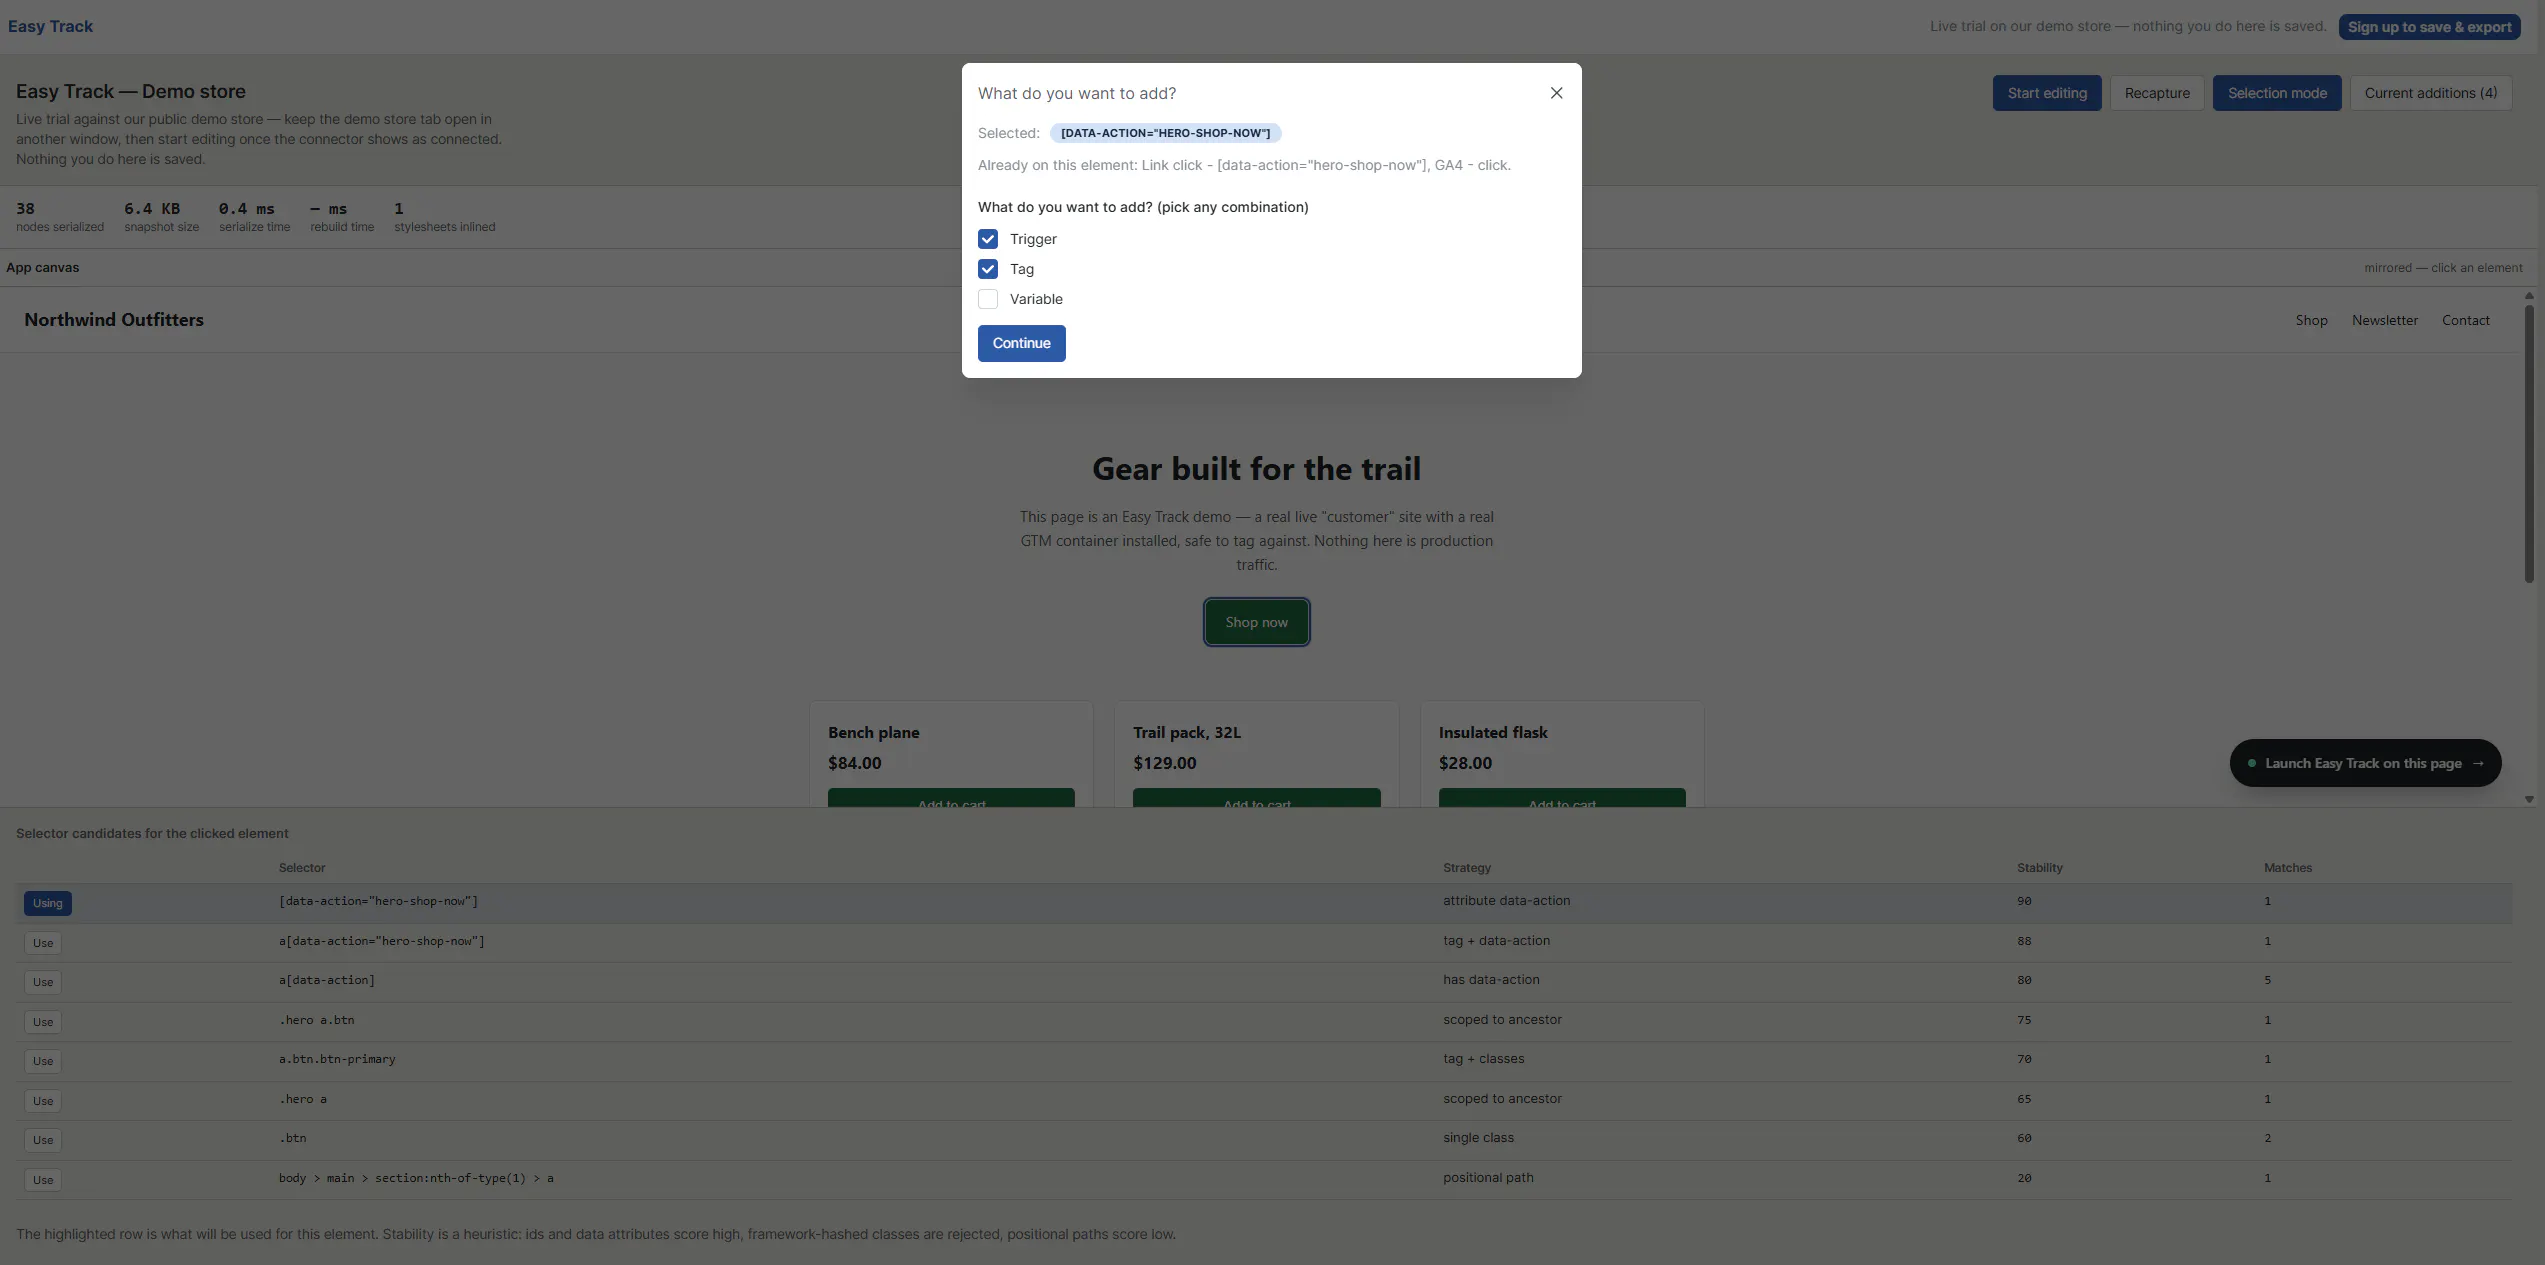Click the Trail pack, 32L product name
The image size is (2545, 1265).
(x=1186, y=732)
